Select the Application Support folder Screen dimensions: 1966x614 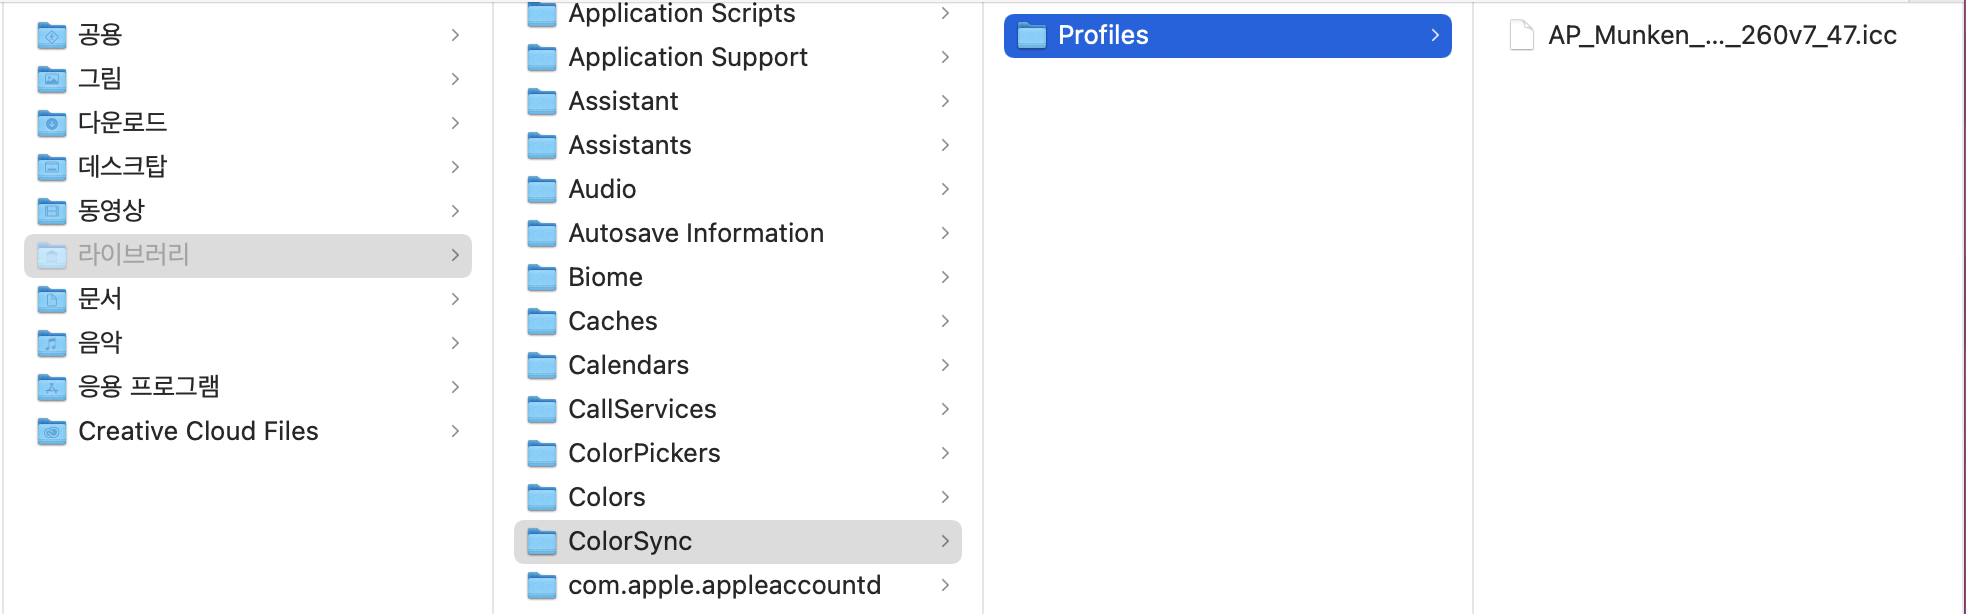[687, 57]
